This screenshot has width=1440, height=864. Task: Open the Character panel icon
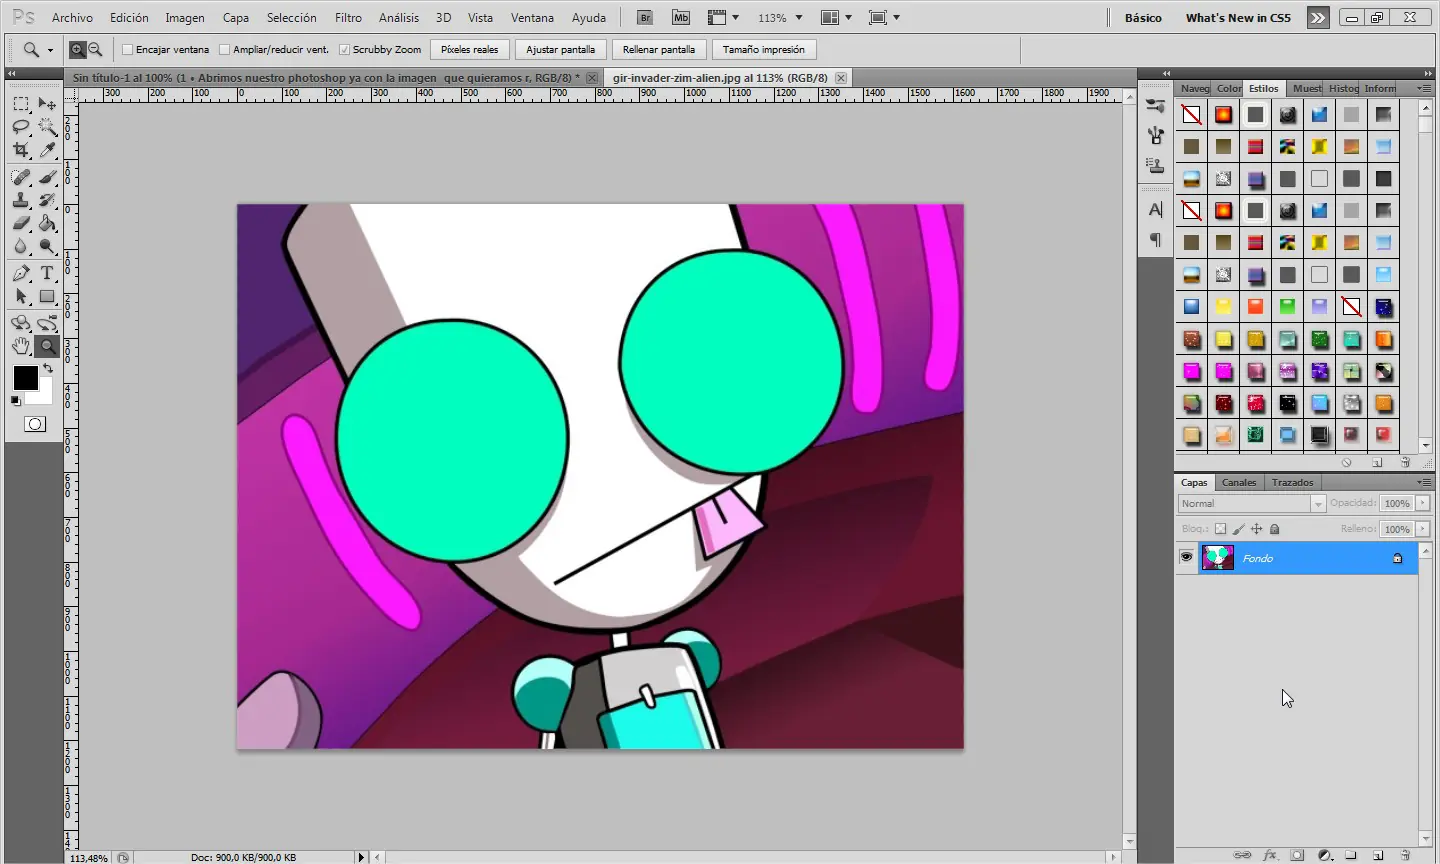tap(1156, 210)
